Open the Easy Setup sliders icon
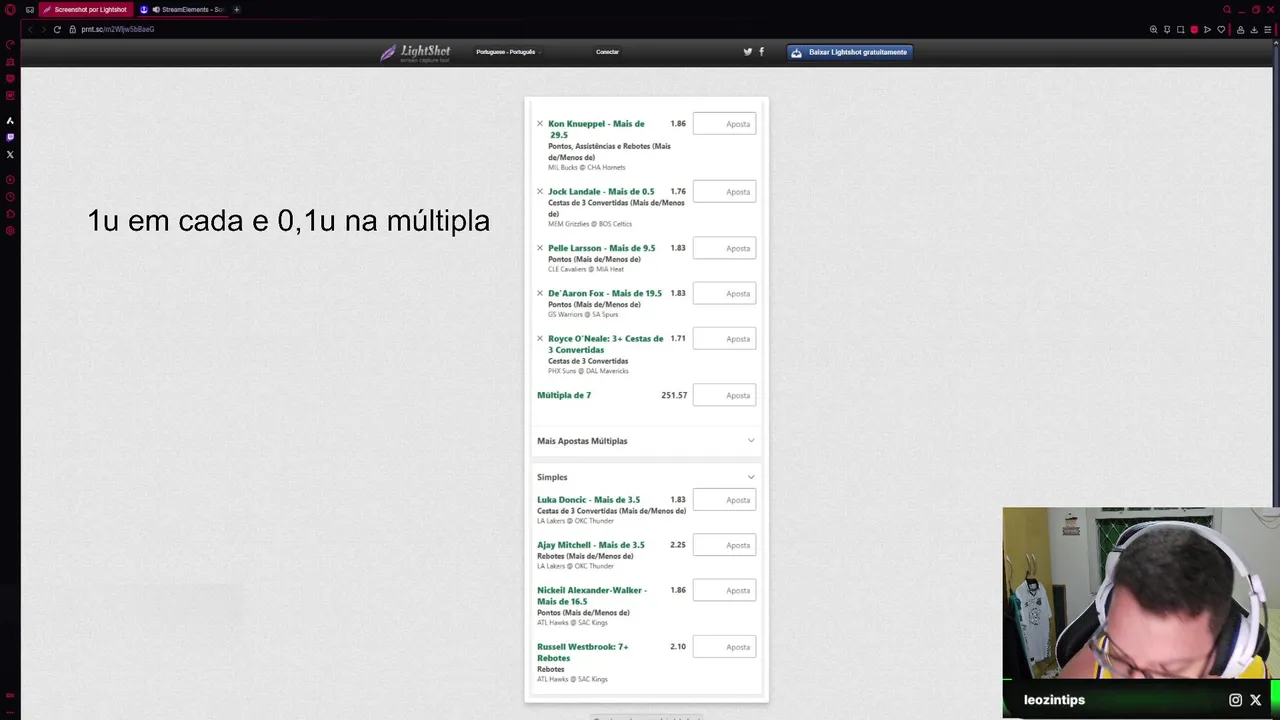This screenshot has height=720, width=1280. [1269, 29]
